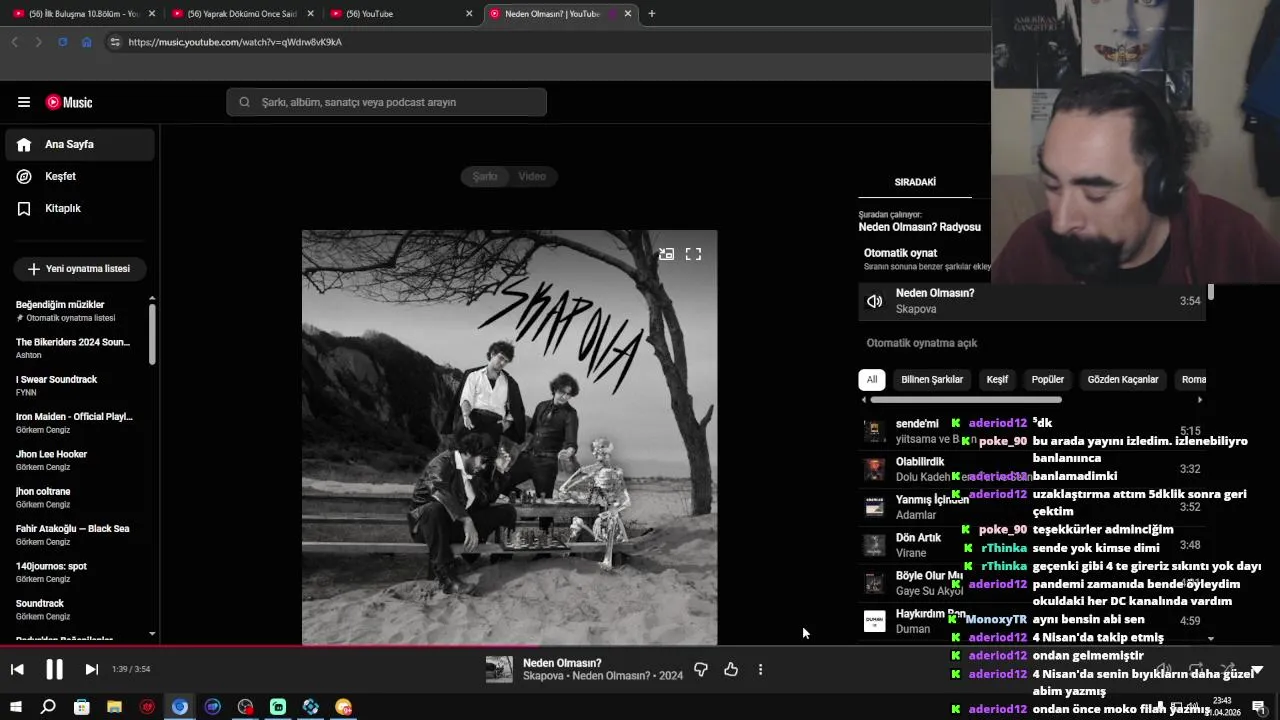Click the address bar URL

[x=235, y=42]
